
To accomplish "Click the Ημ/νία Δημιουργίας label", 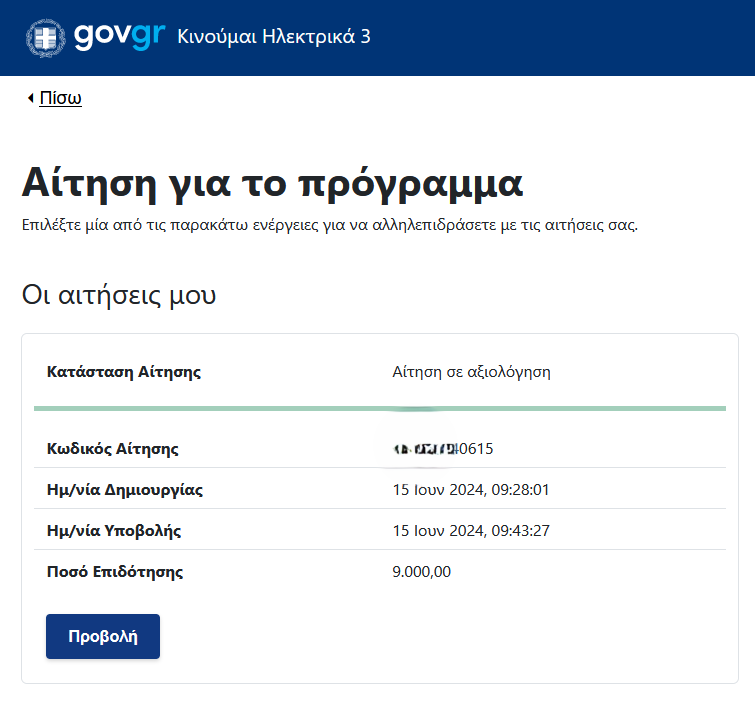I will point(125,490).
